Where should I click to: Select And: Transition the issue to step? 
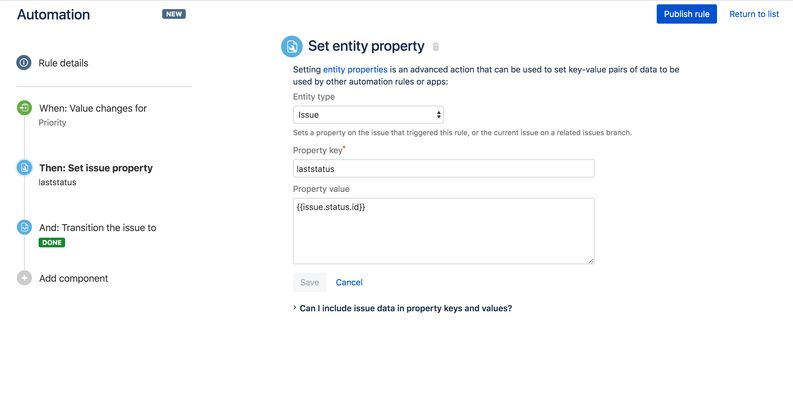pos(98,235)
